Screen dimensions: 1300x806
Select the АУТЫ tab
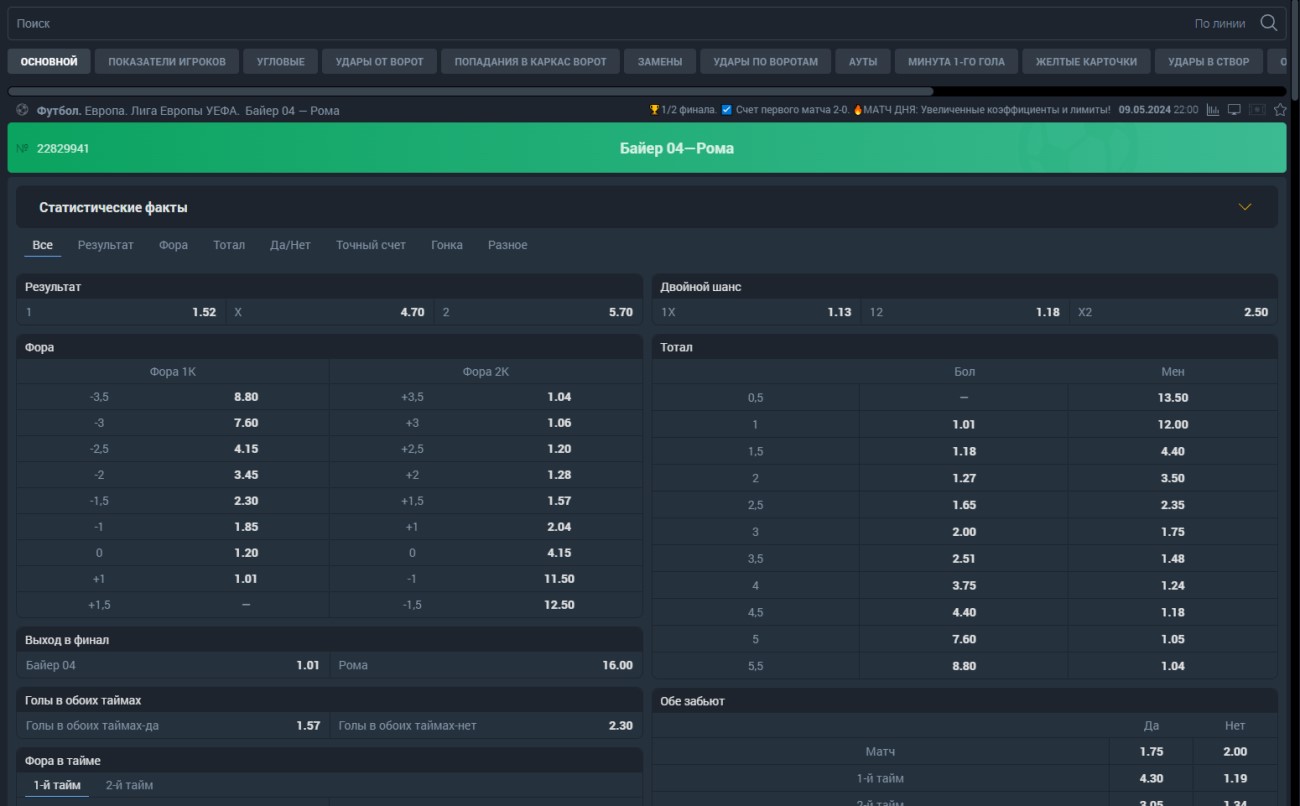(863, 61)
